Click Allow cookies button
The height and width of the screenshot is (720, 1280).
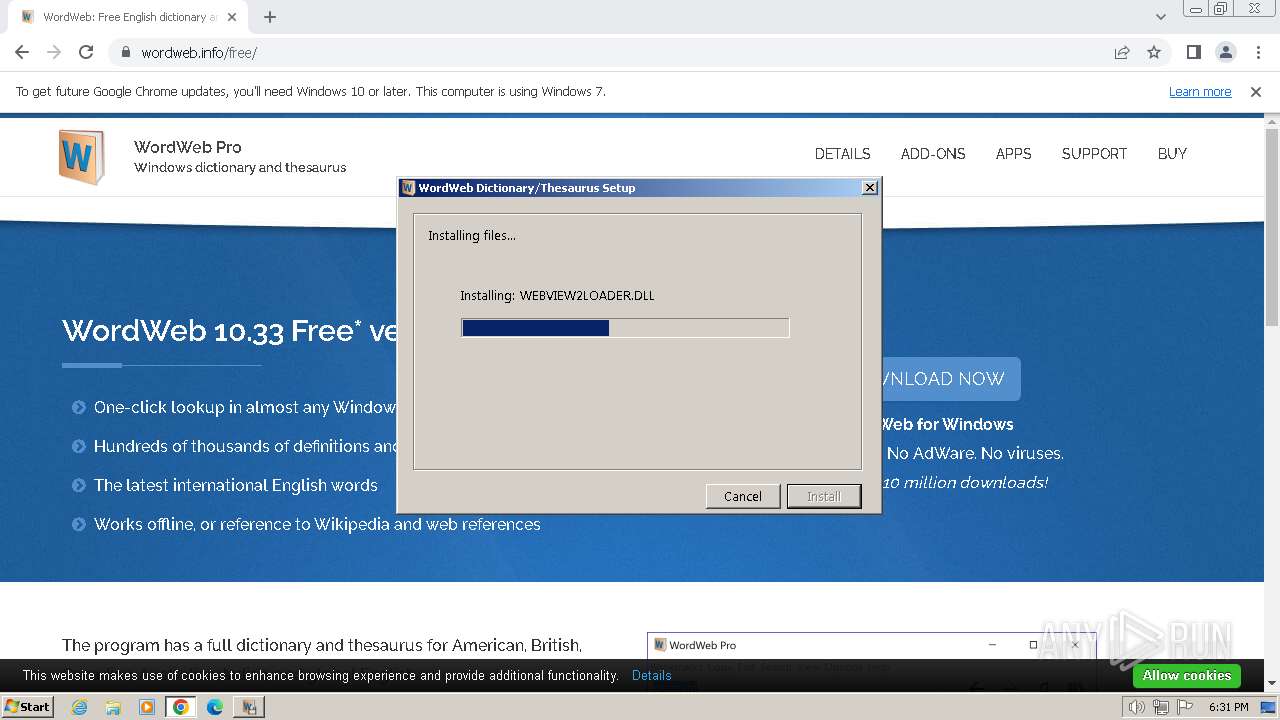click(1186, 676)
